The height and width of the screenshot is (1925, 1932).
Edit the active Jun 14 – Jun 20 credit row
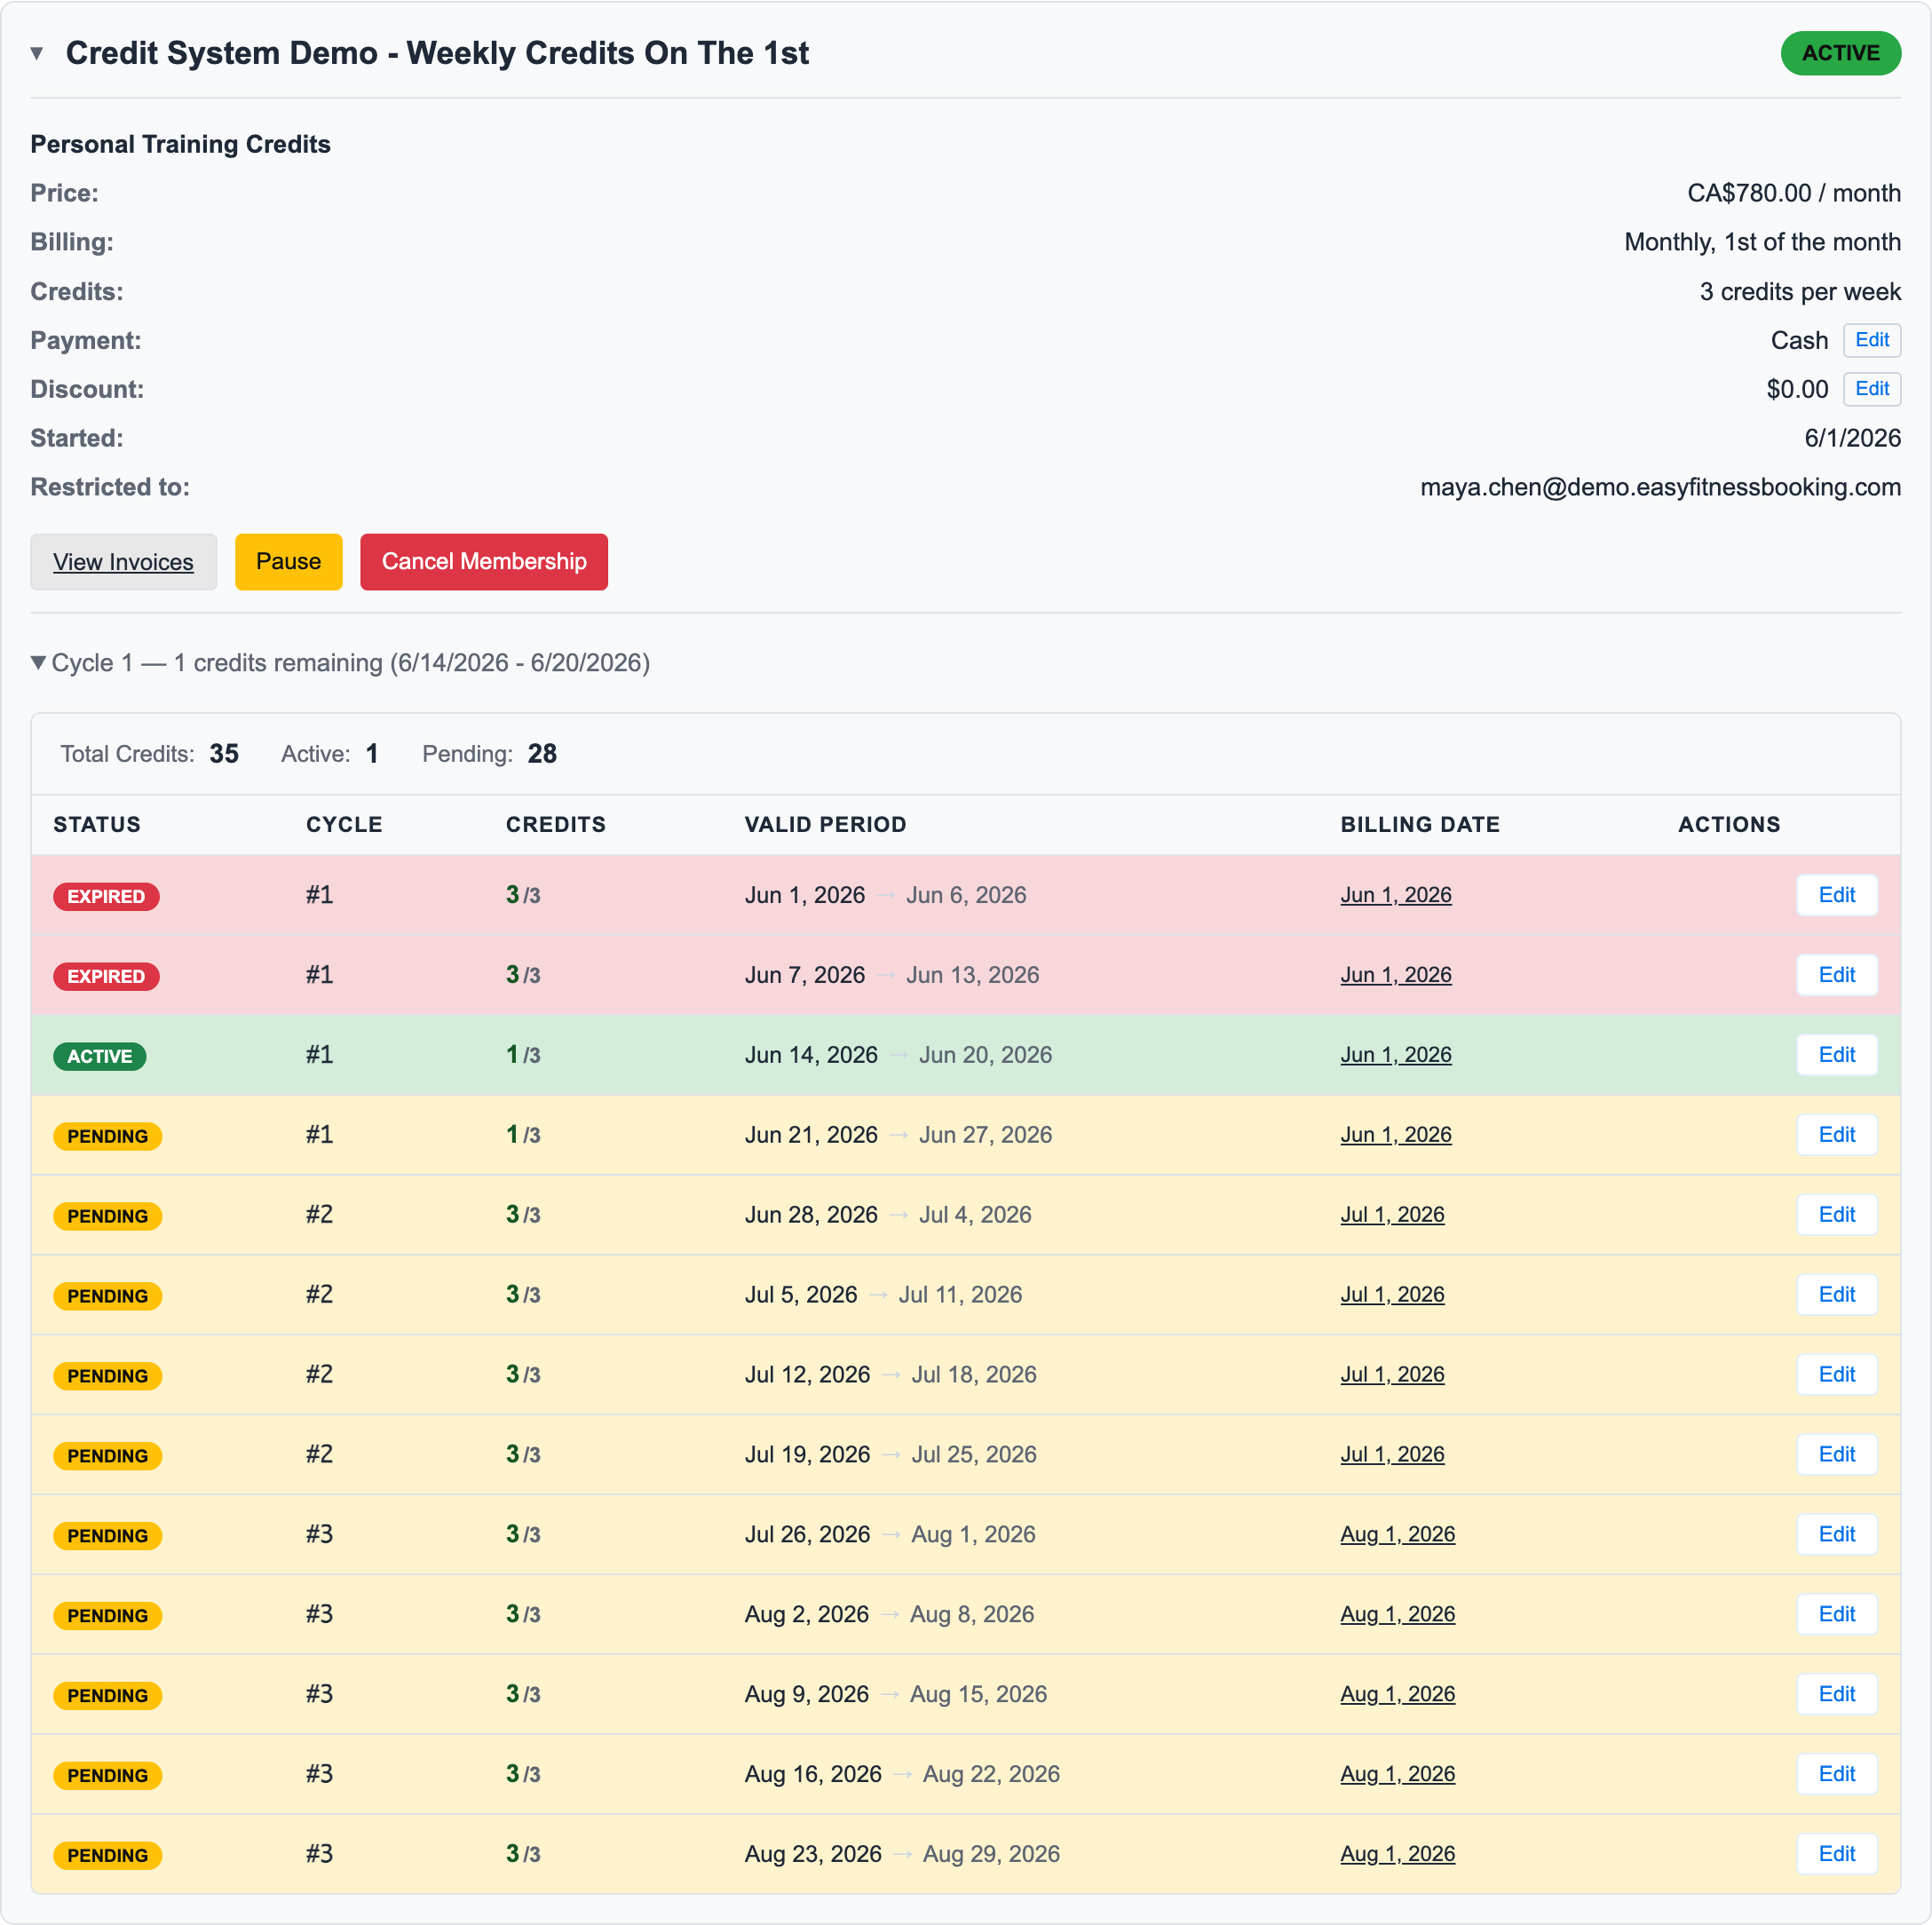click(x=1836, y=1055)
